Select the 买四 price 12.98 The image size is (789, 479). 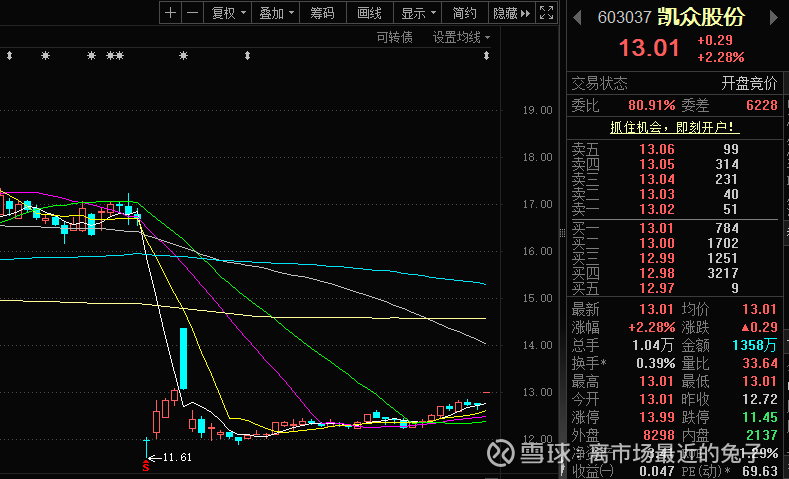click(x=657, y=273)
